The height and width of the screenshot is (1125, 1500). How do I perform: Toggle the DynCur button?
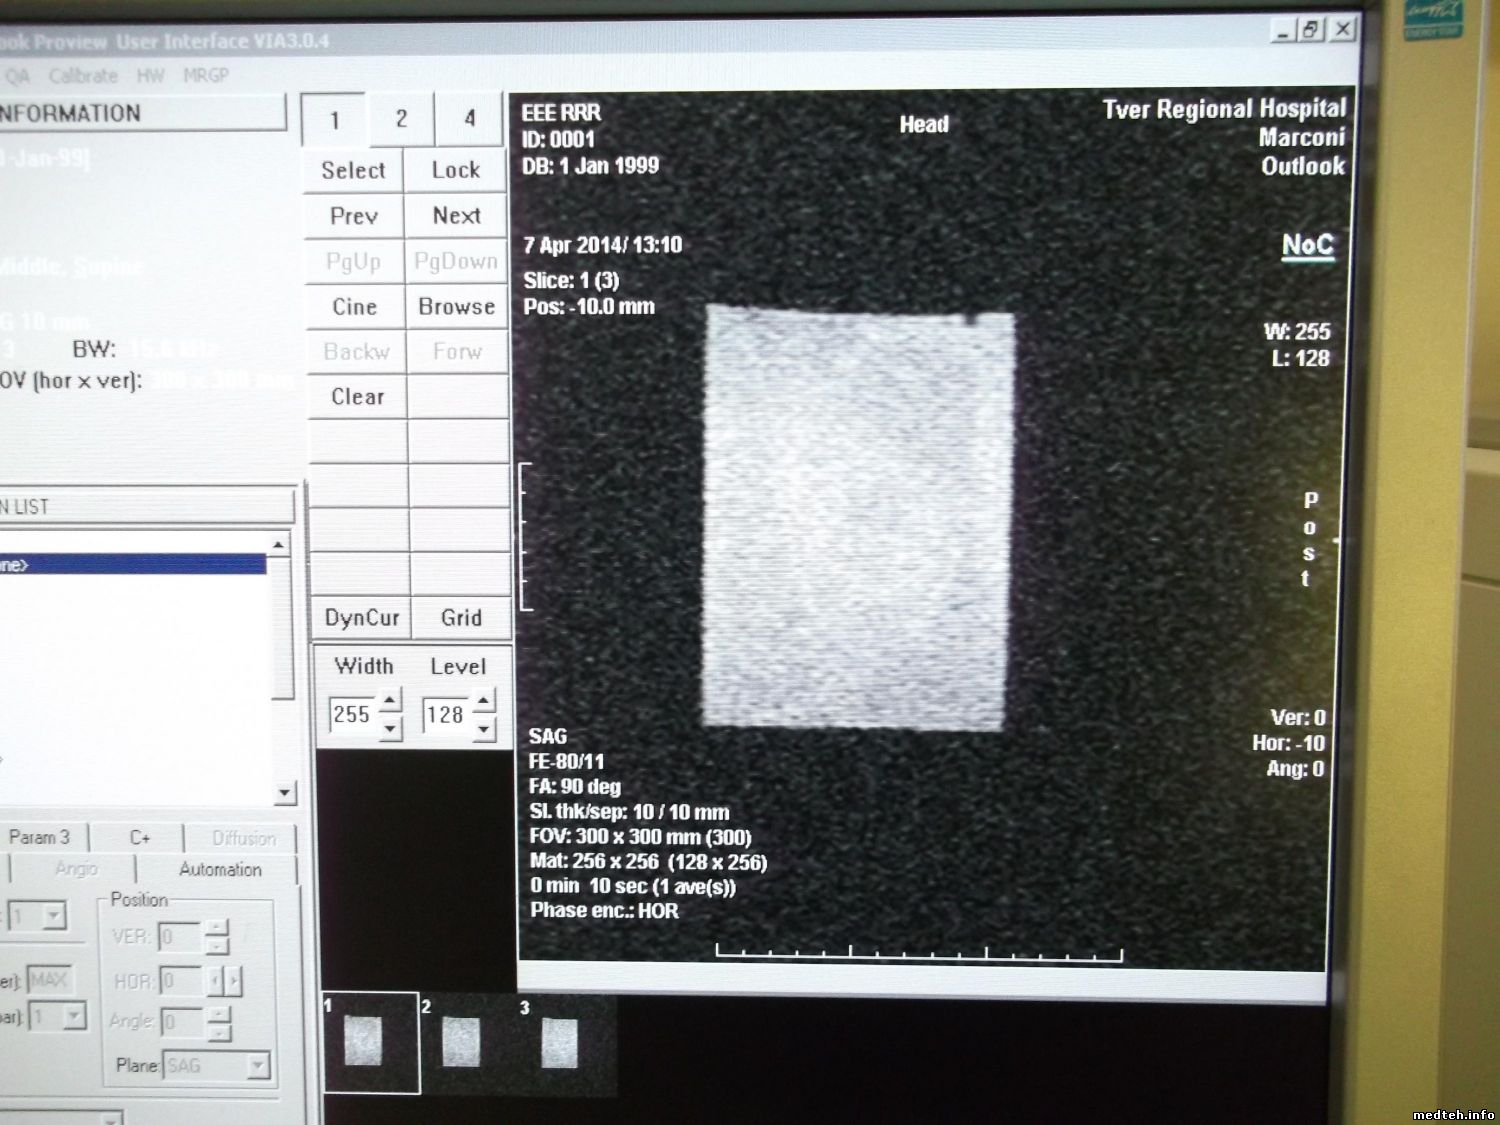pyautogui.click(x=361, y=618)
